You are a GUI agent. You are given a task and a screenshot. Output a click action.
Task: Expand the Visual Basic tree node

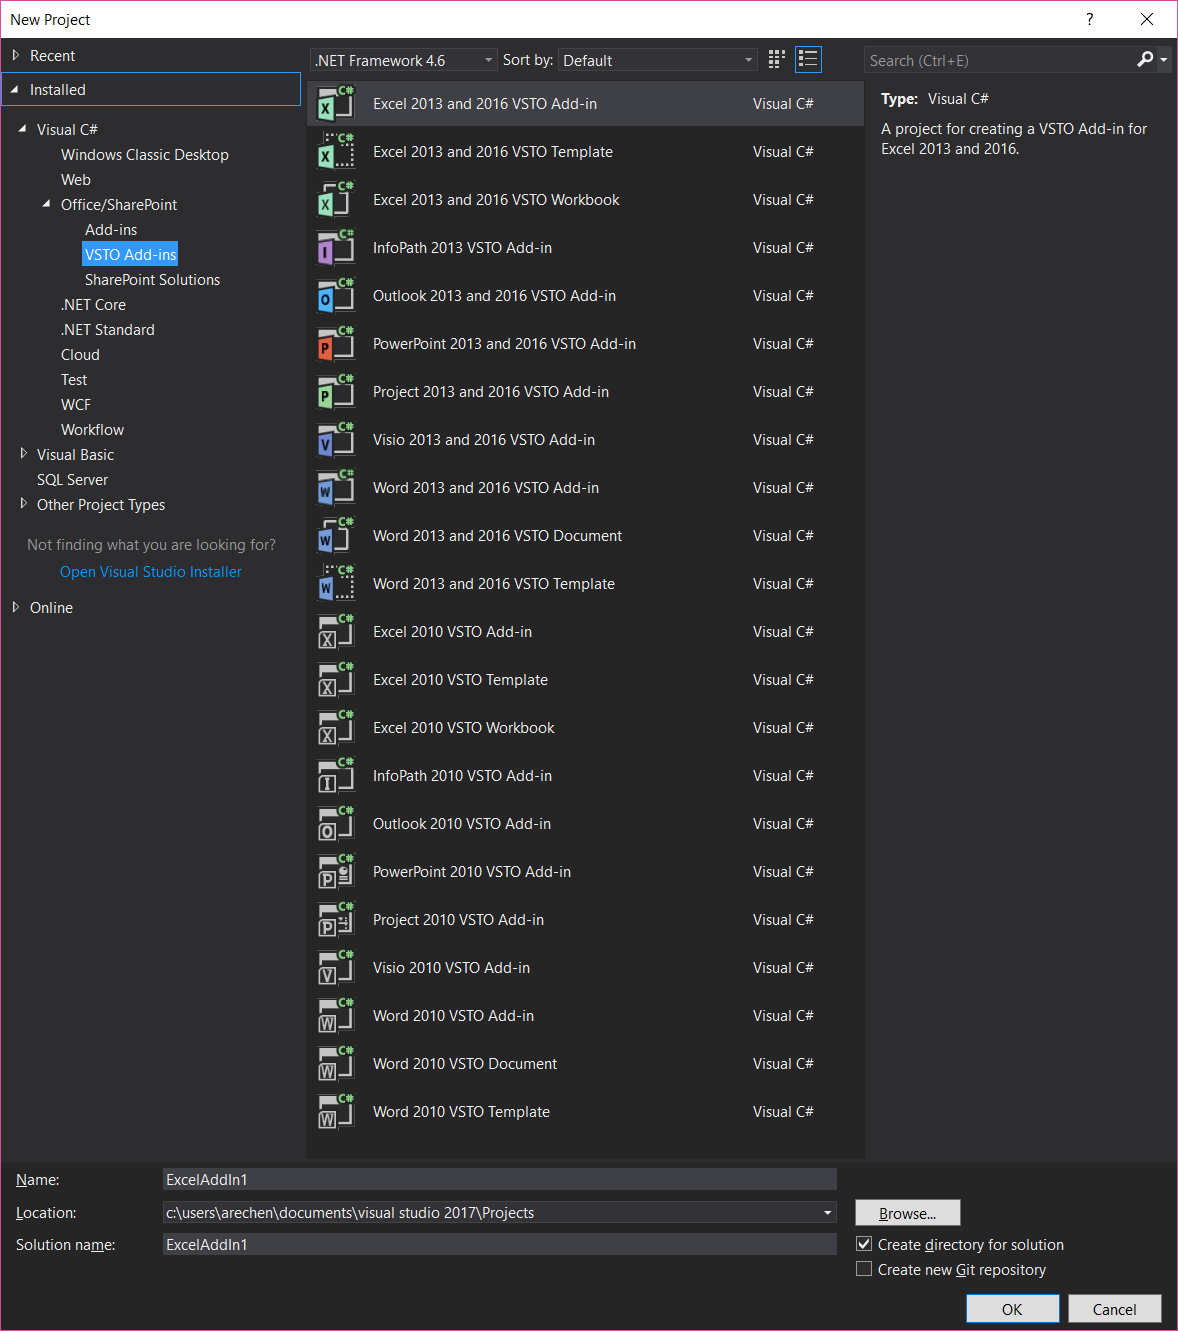pos(24,454)
